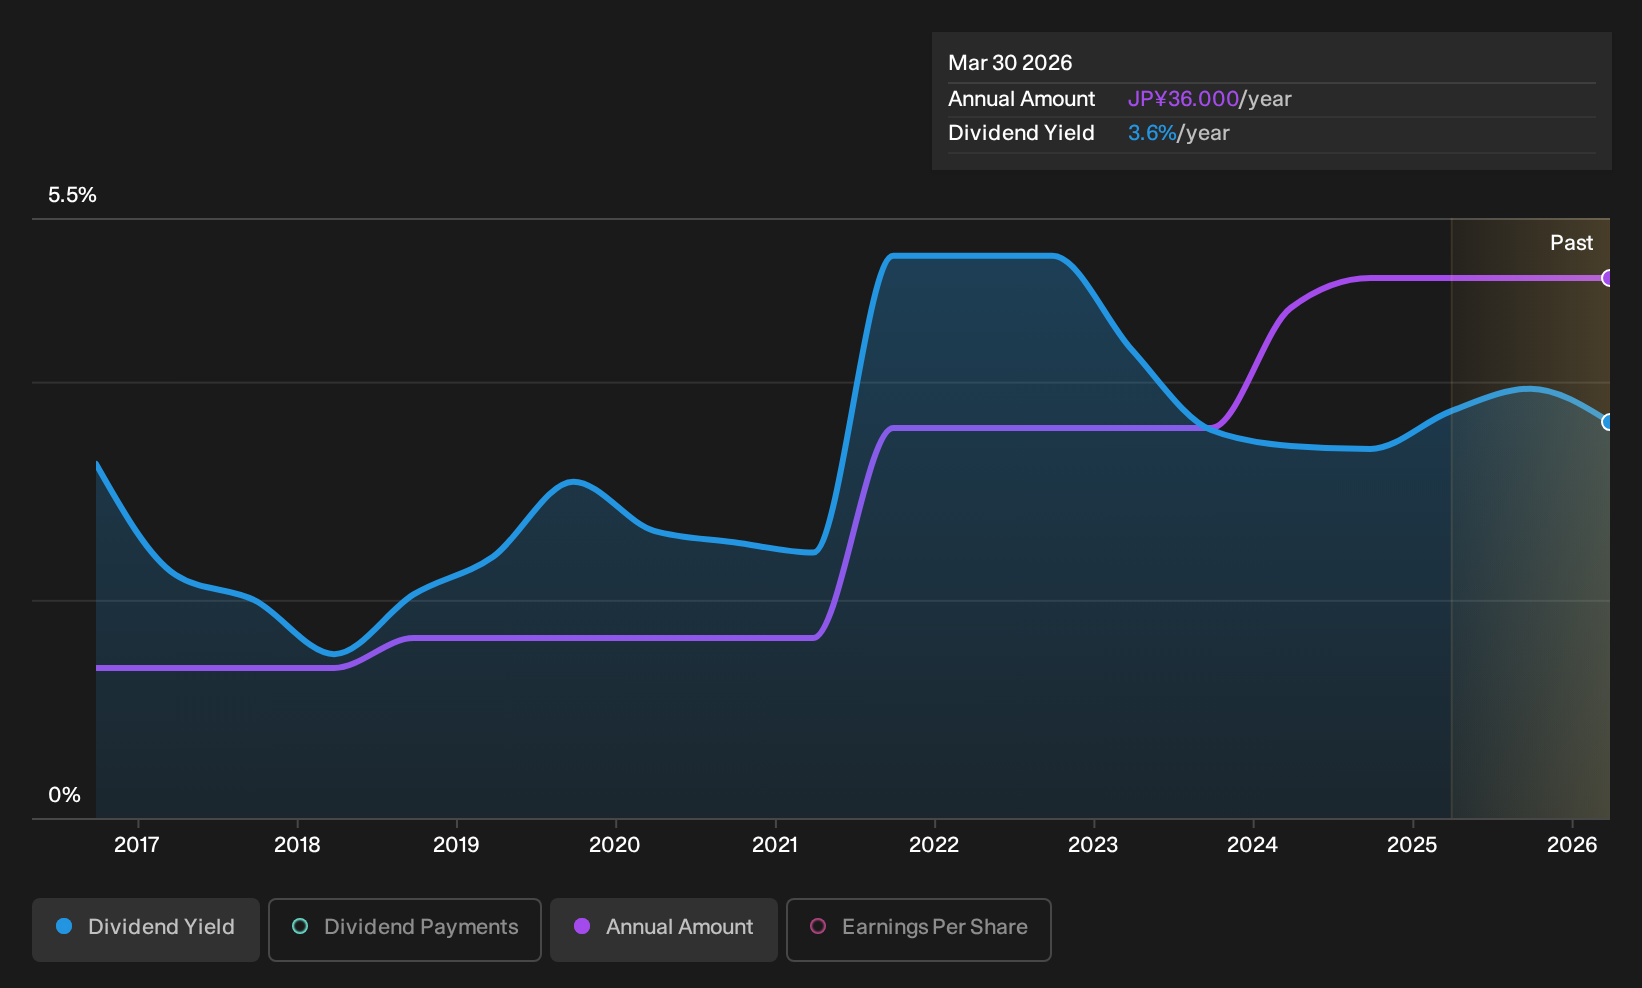The height and width of the screenshot is (988, 1642).
Task: Click the 2024 x-axis label
Action: point(1252,845)
